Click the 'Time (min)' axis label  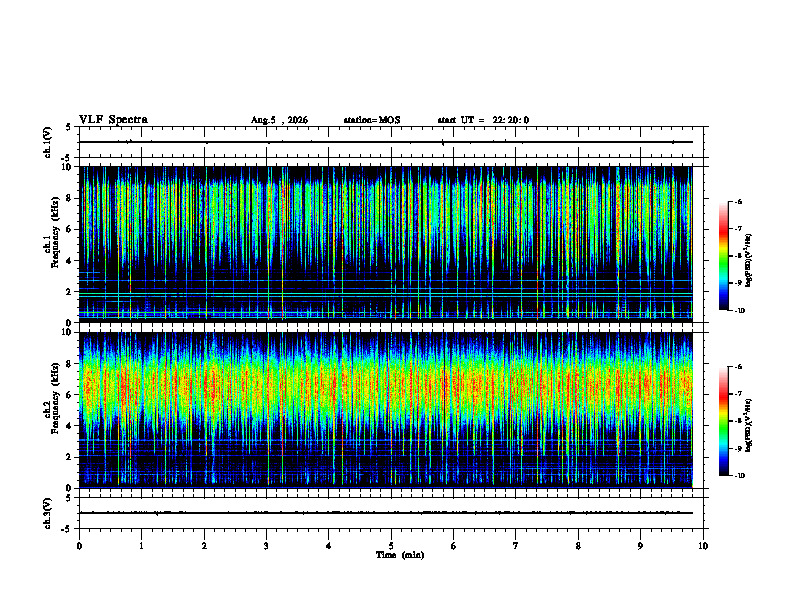[x=400, y=555]
